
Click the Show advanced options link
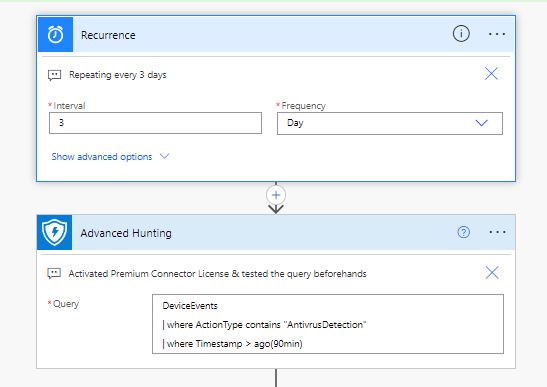click(102, 157)
